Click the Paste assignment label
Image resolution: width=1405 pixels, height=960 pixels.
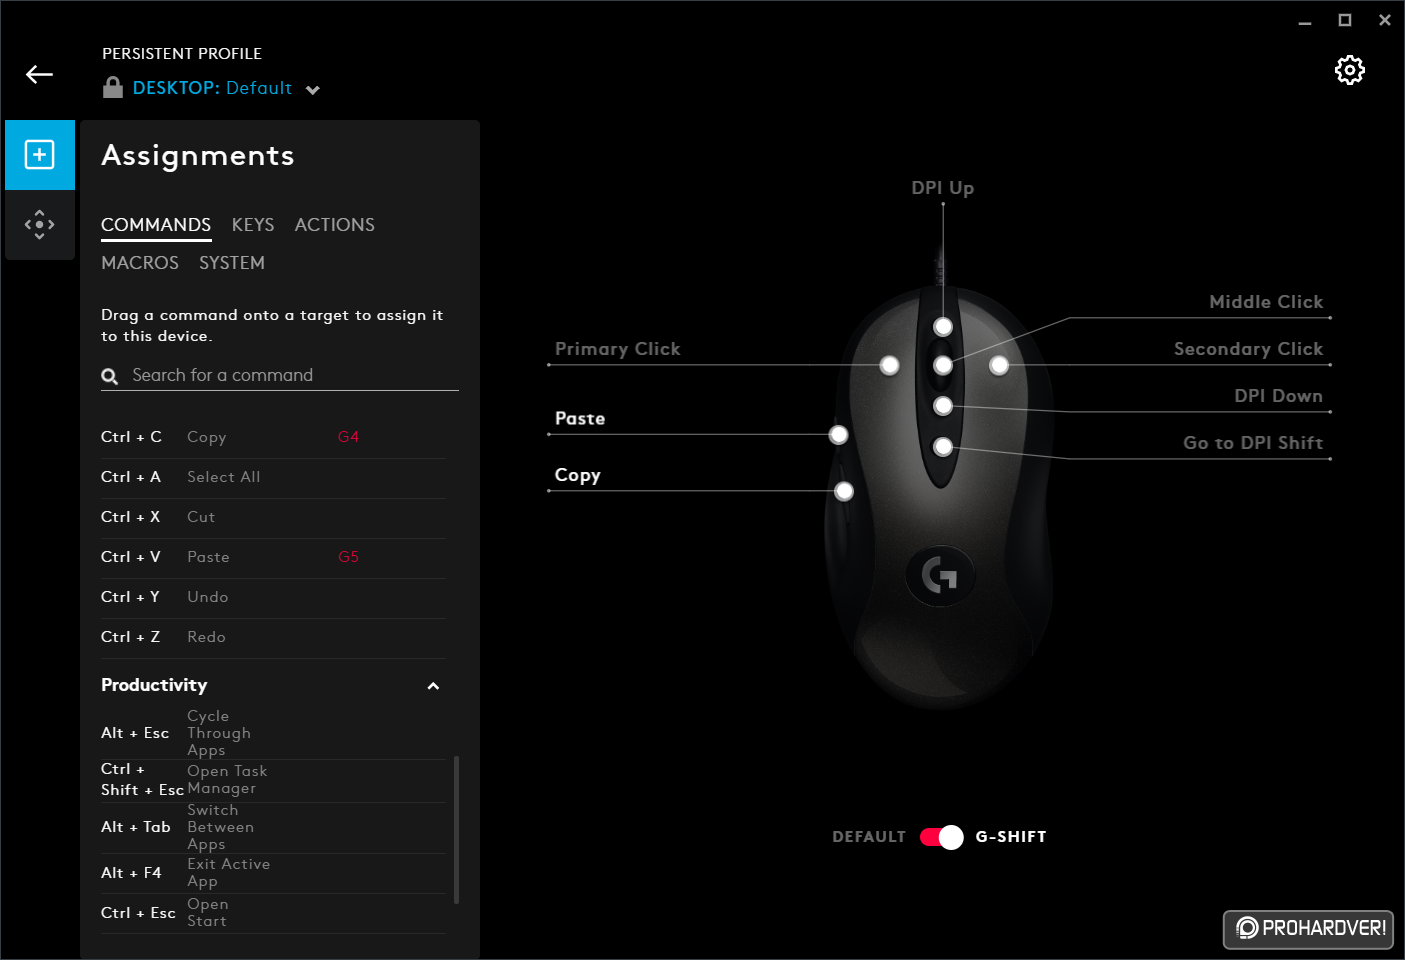pyautogui.click(x=580, y=419)
